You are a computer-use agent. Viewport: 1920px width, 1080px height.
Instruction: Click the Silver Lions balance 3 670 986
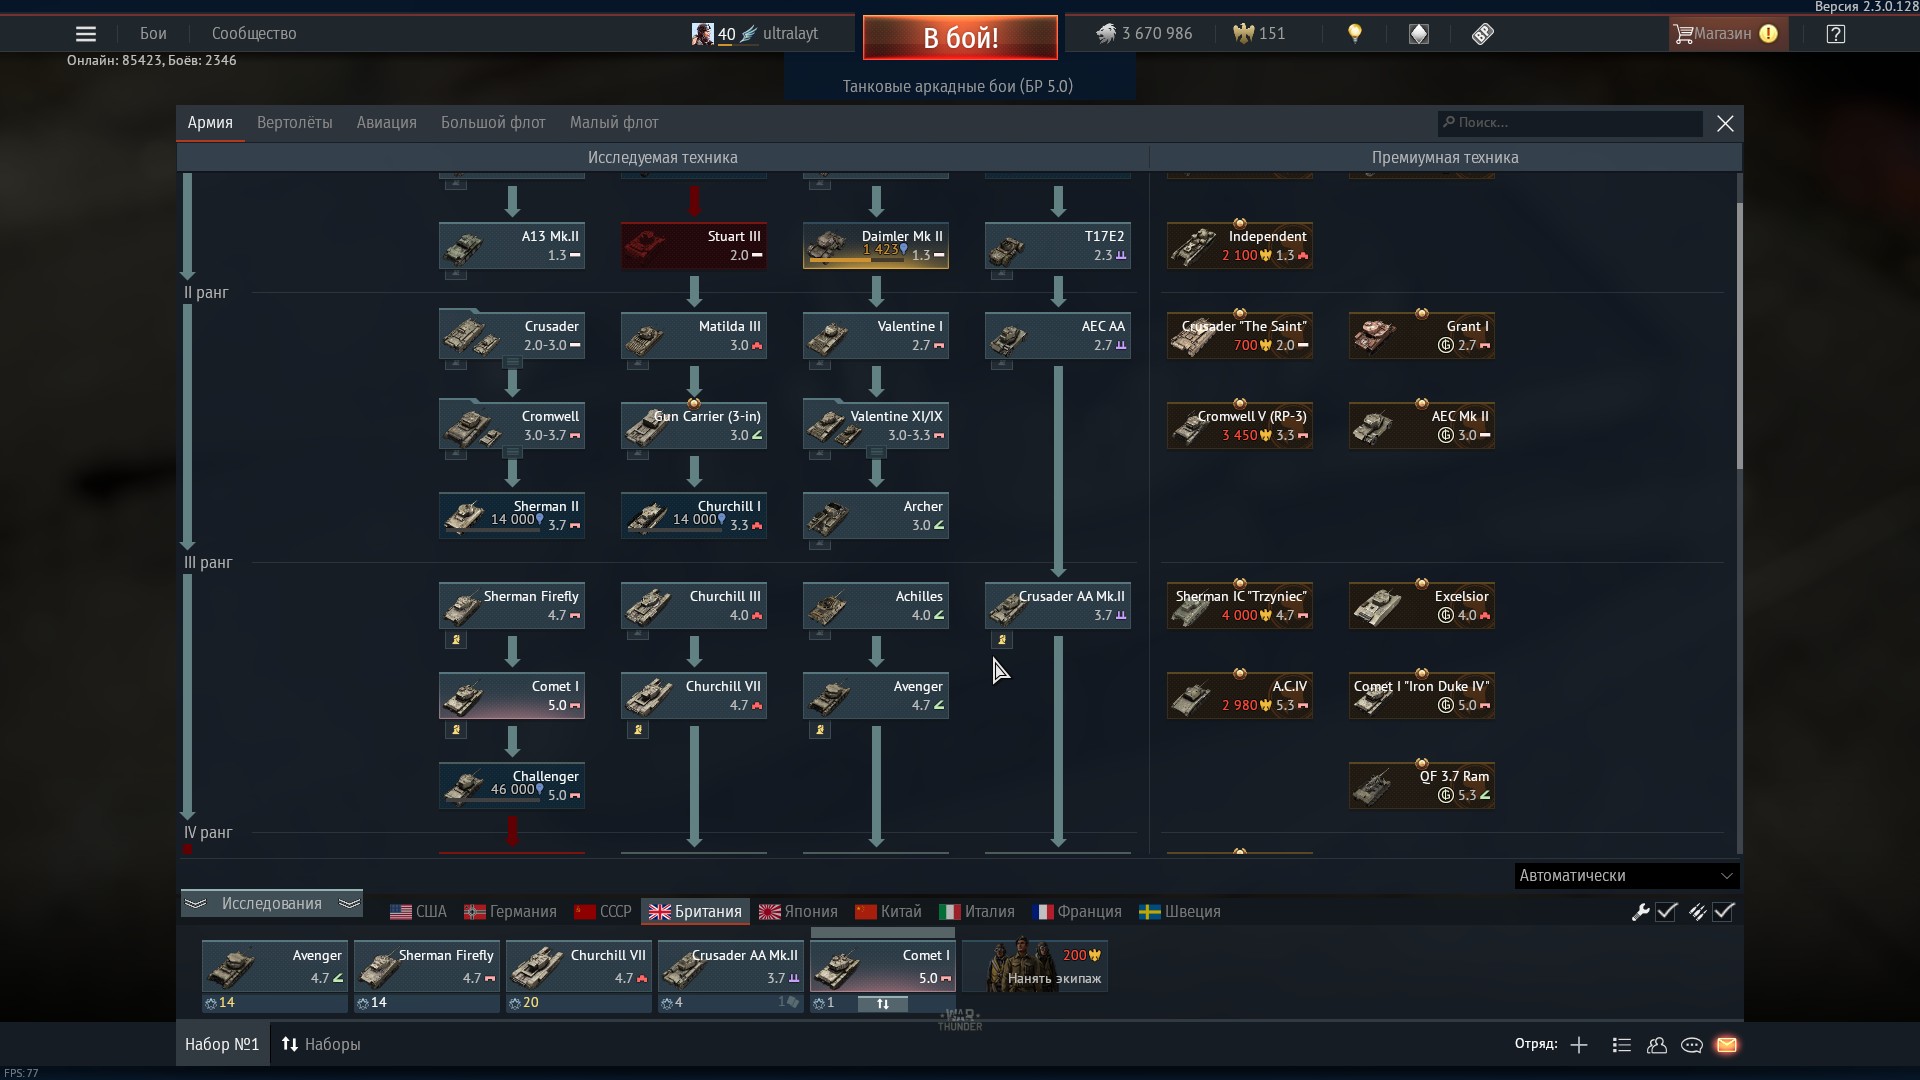tap(1144, 34)
